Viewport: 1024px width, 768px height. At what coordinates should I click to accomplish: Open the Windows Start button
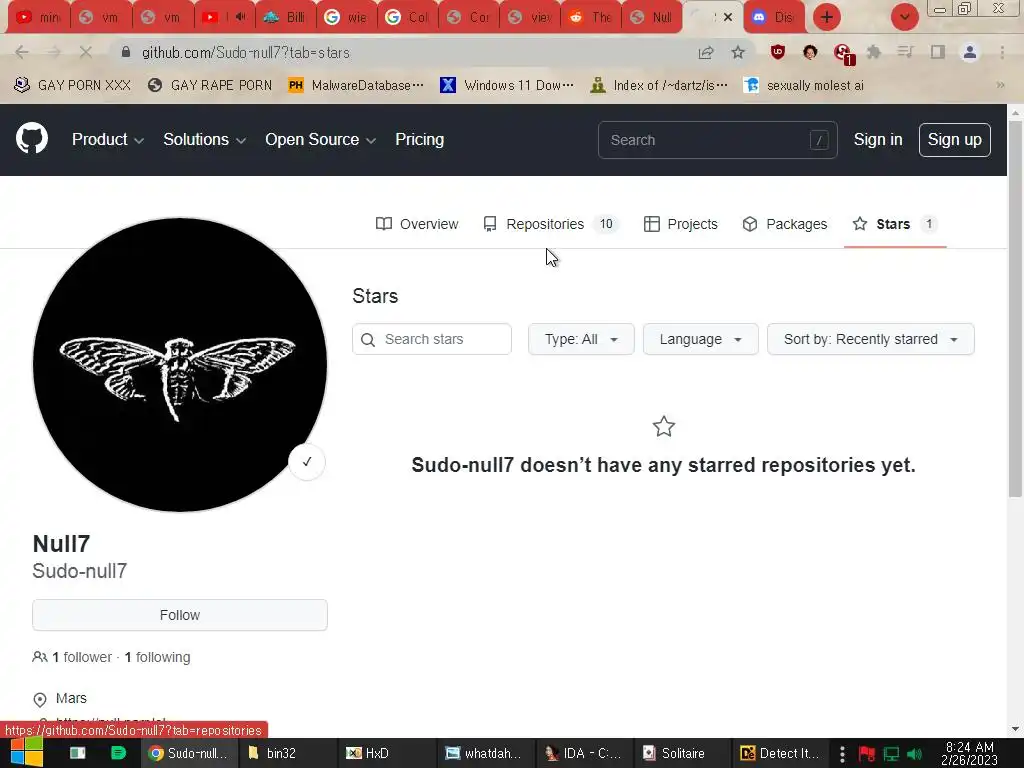click(x=27, y=753)
